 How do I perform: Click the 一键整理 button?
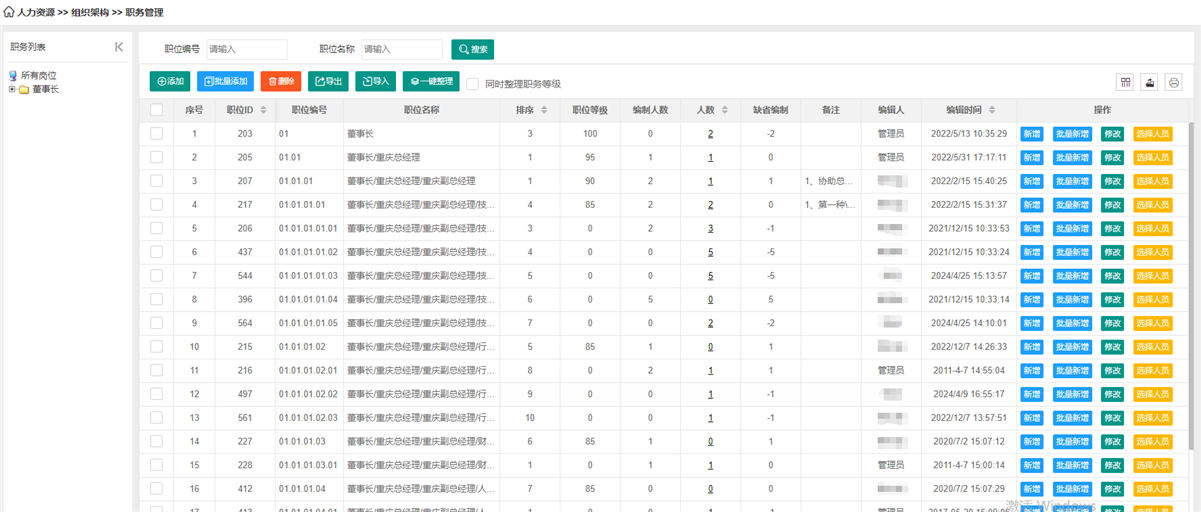(x=431, y=81)
